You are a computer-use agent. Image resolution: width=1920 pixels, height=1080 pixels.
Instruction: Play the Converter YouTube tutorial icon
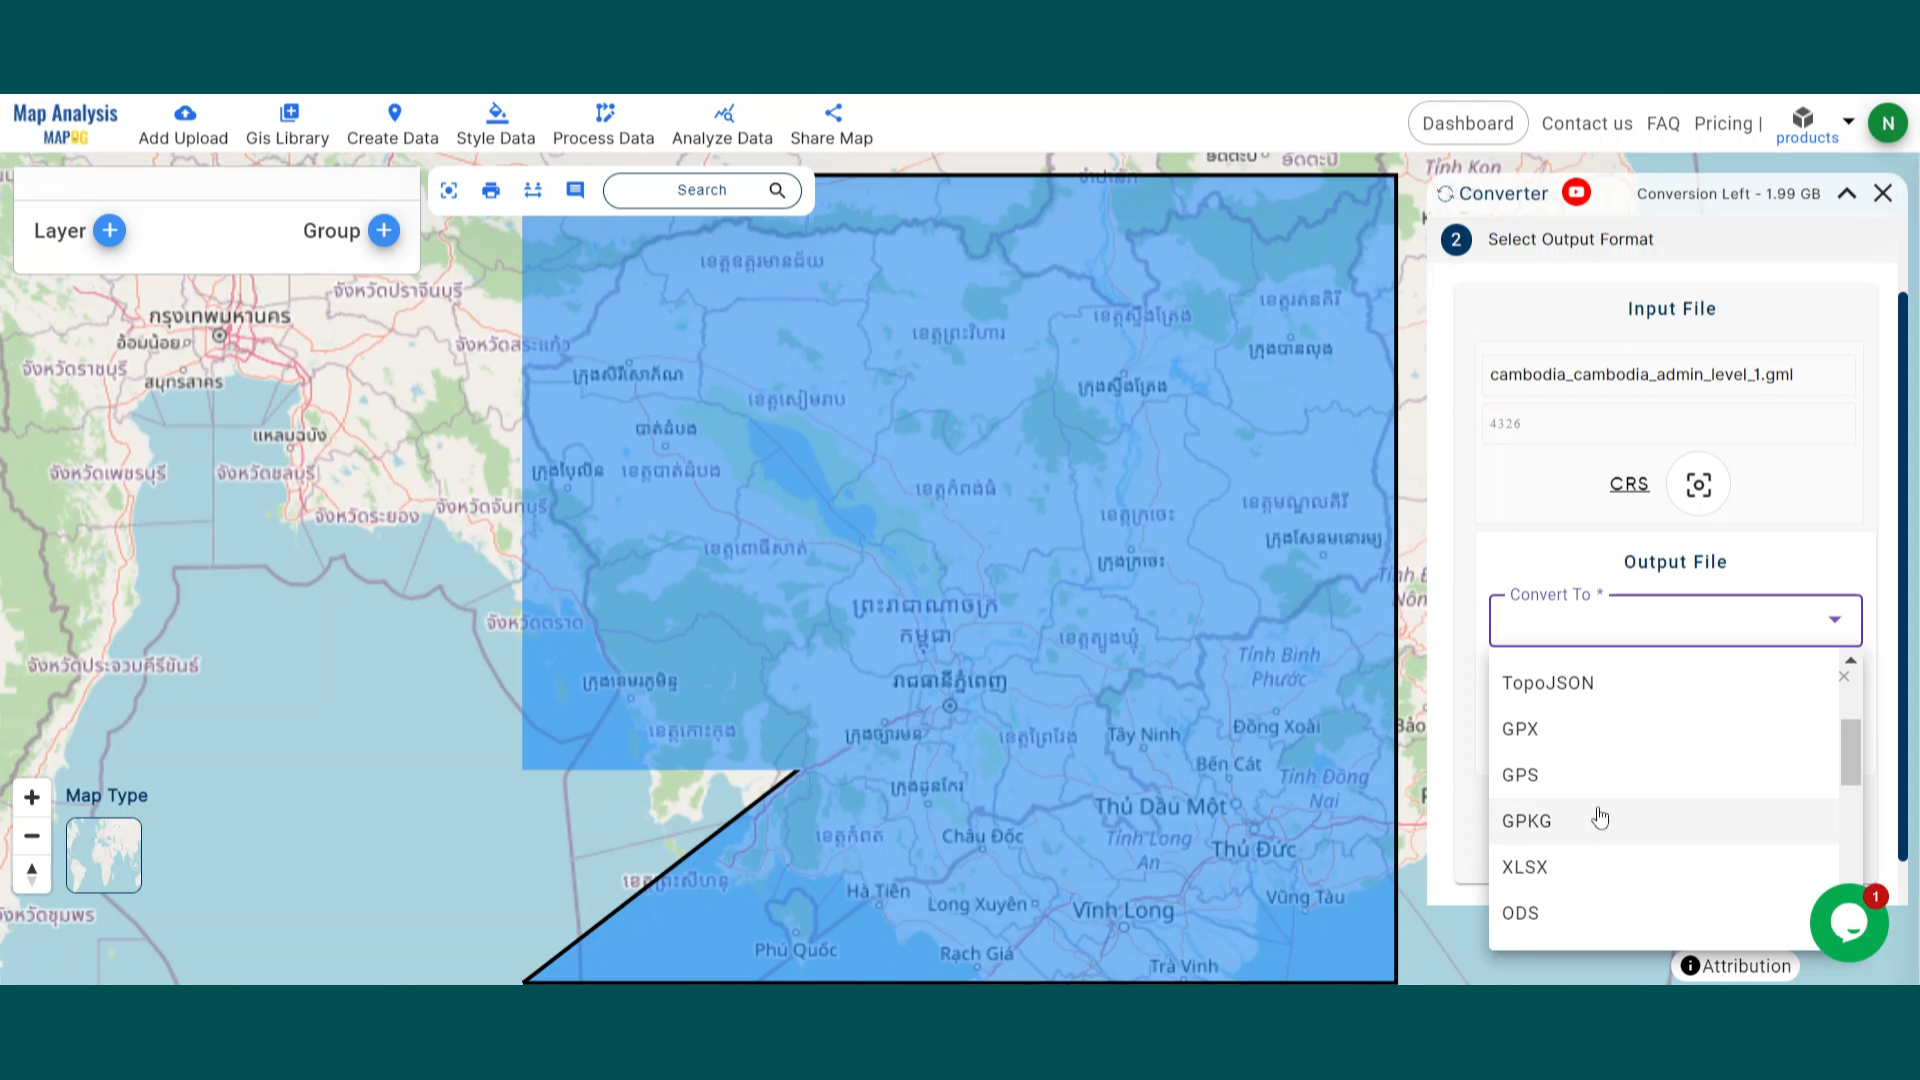1576,193
